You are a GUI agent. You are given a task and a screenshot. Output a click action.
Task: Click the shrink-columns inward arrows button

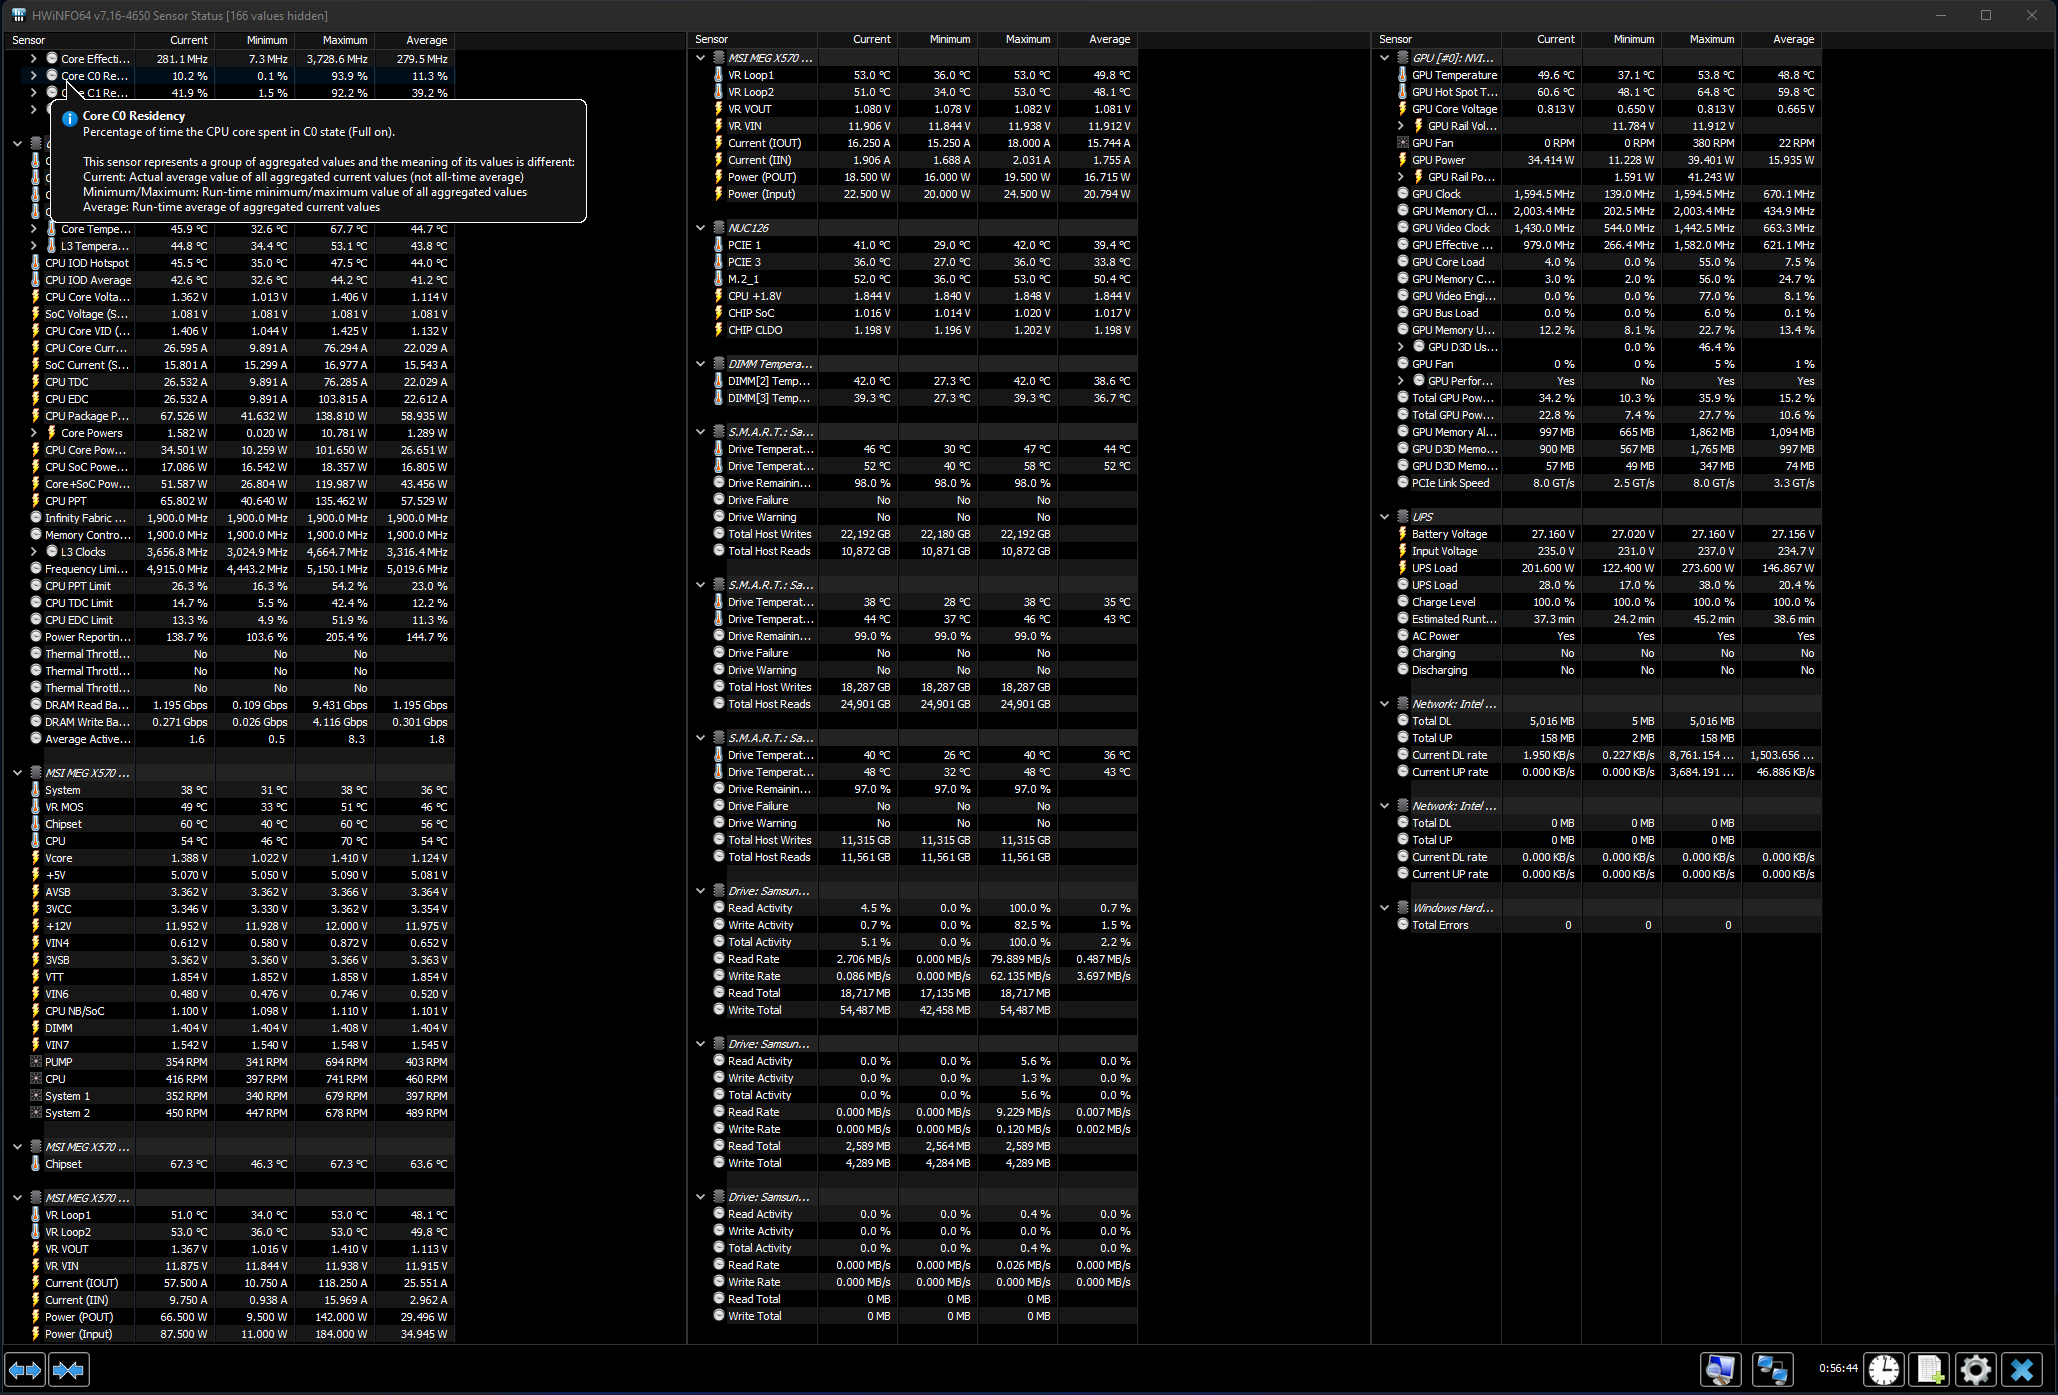(x=69, y=1369)
